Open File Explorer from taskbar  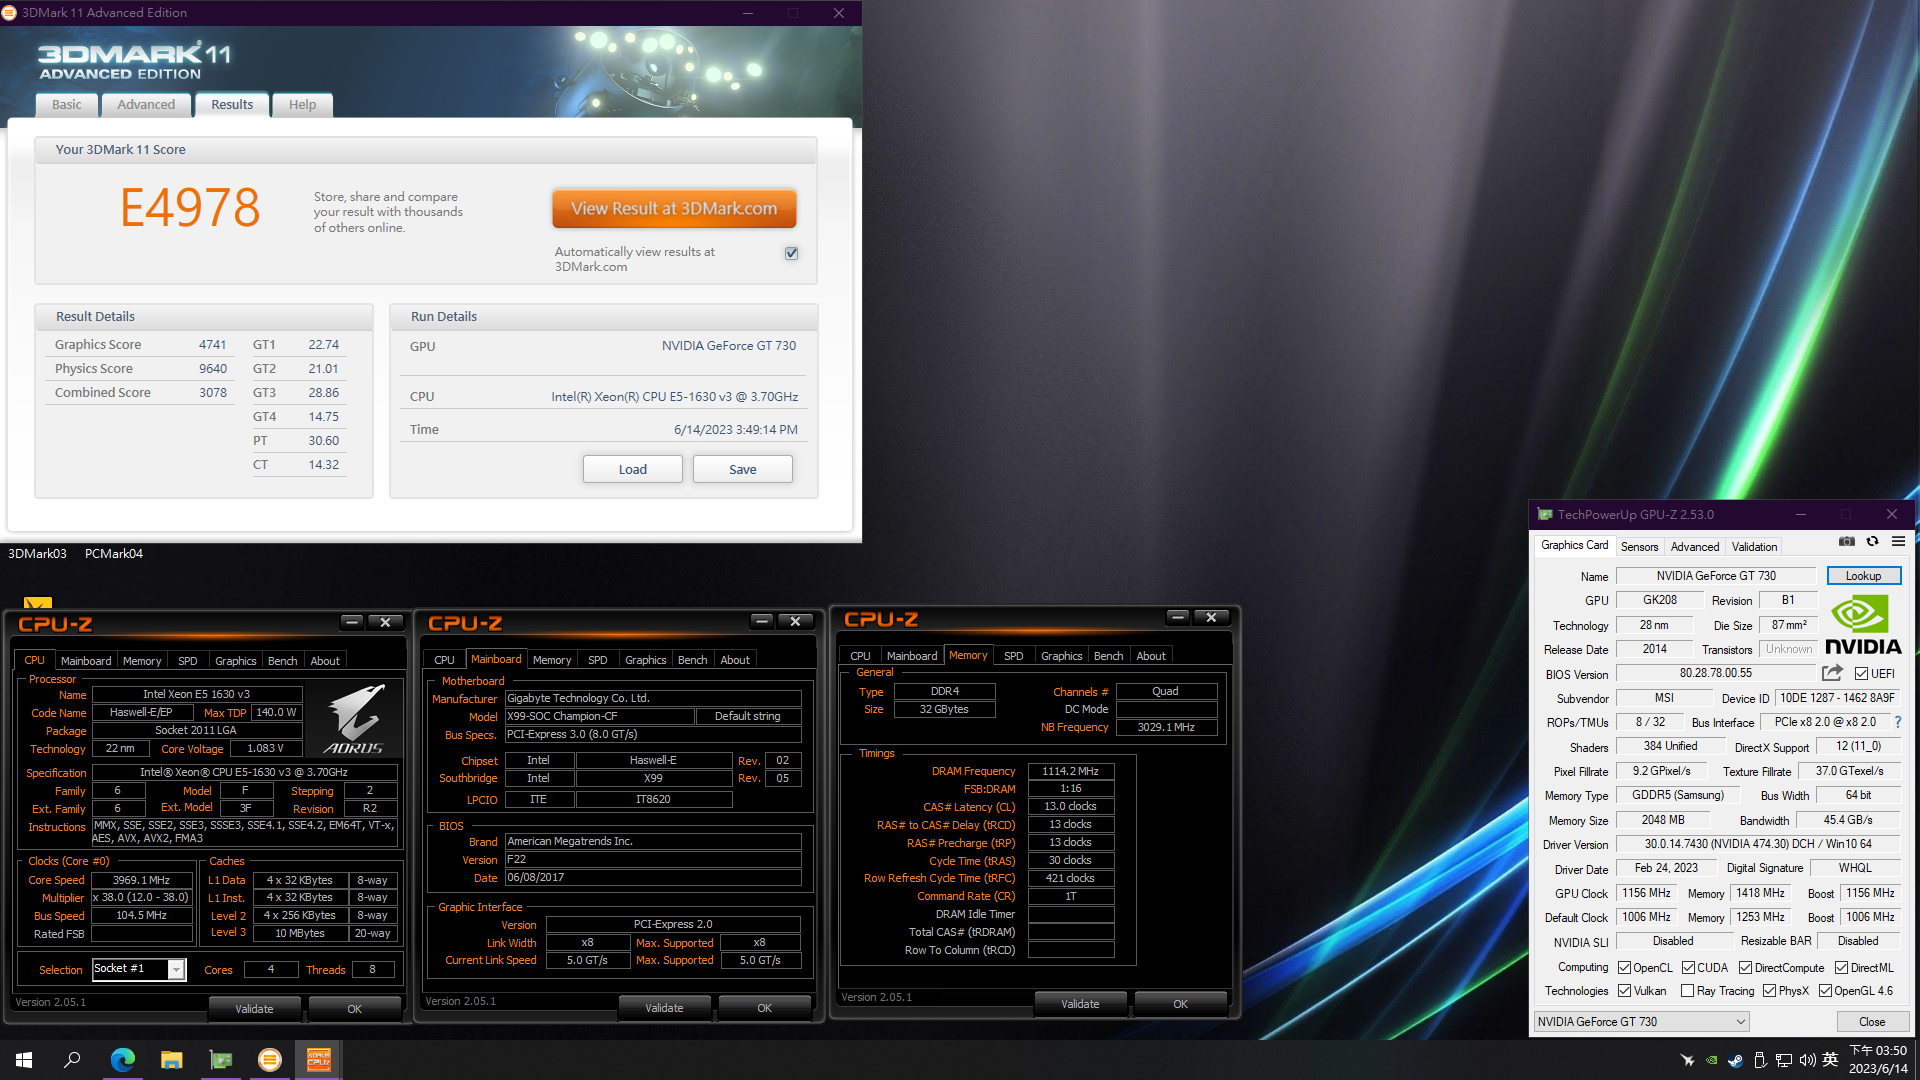click(x=171, y=1060)
